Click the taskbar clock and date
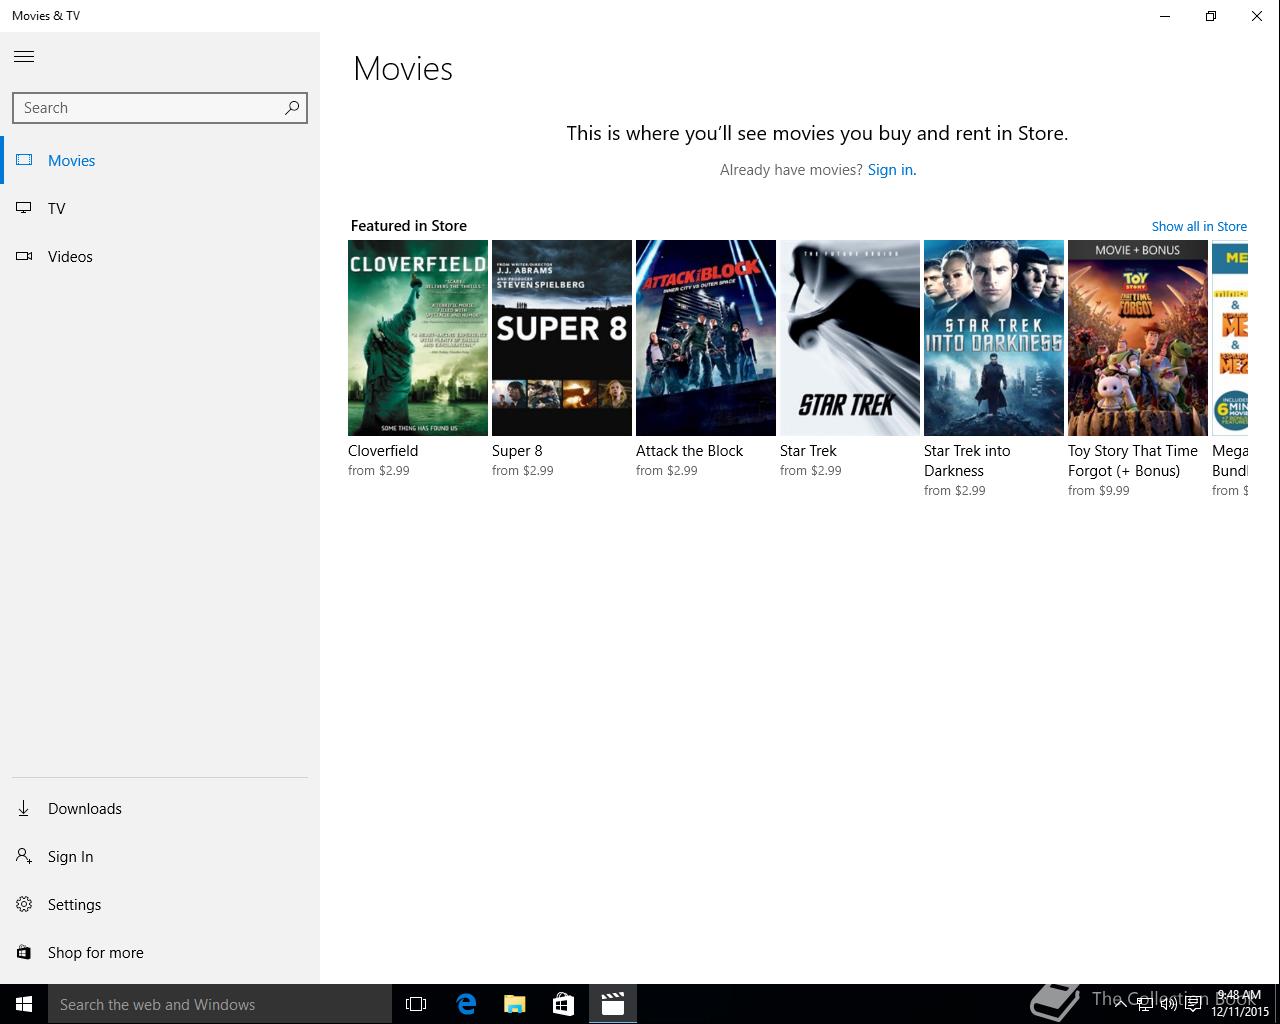Screen dimensions: 1280x1024 coord(1240,1004)
